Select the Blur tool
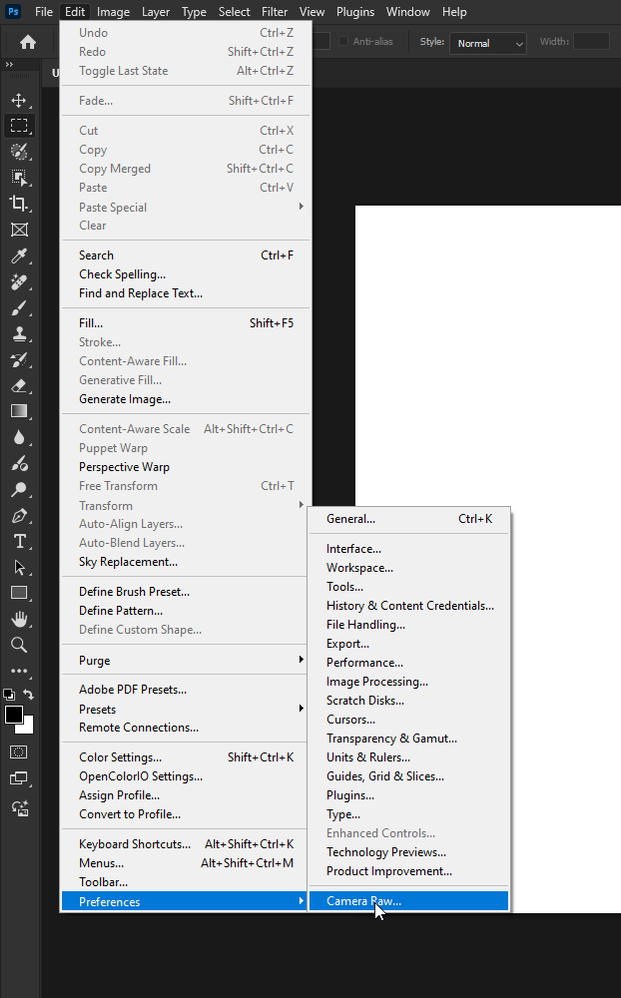The image size is (621, 998). tap(19, 437)
